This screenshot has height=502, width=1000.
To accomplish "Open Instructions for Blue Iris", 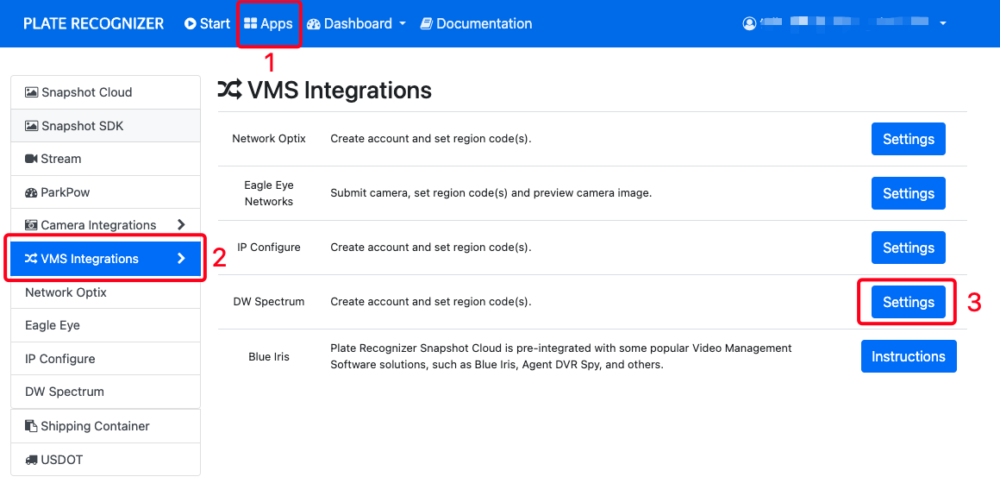I will point(909,357).
